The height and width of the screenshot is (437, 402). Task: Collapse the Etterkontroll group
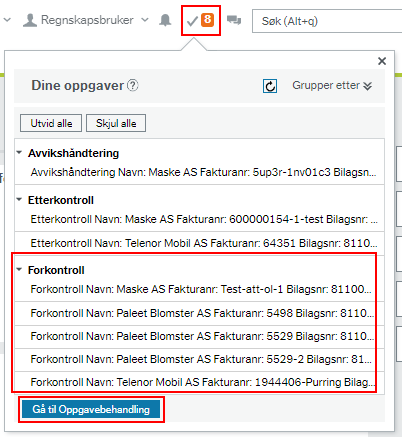point(19,200)
